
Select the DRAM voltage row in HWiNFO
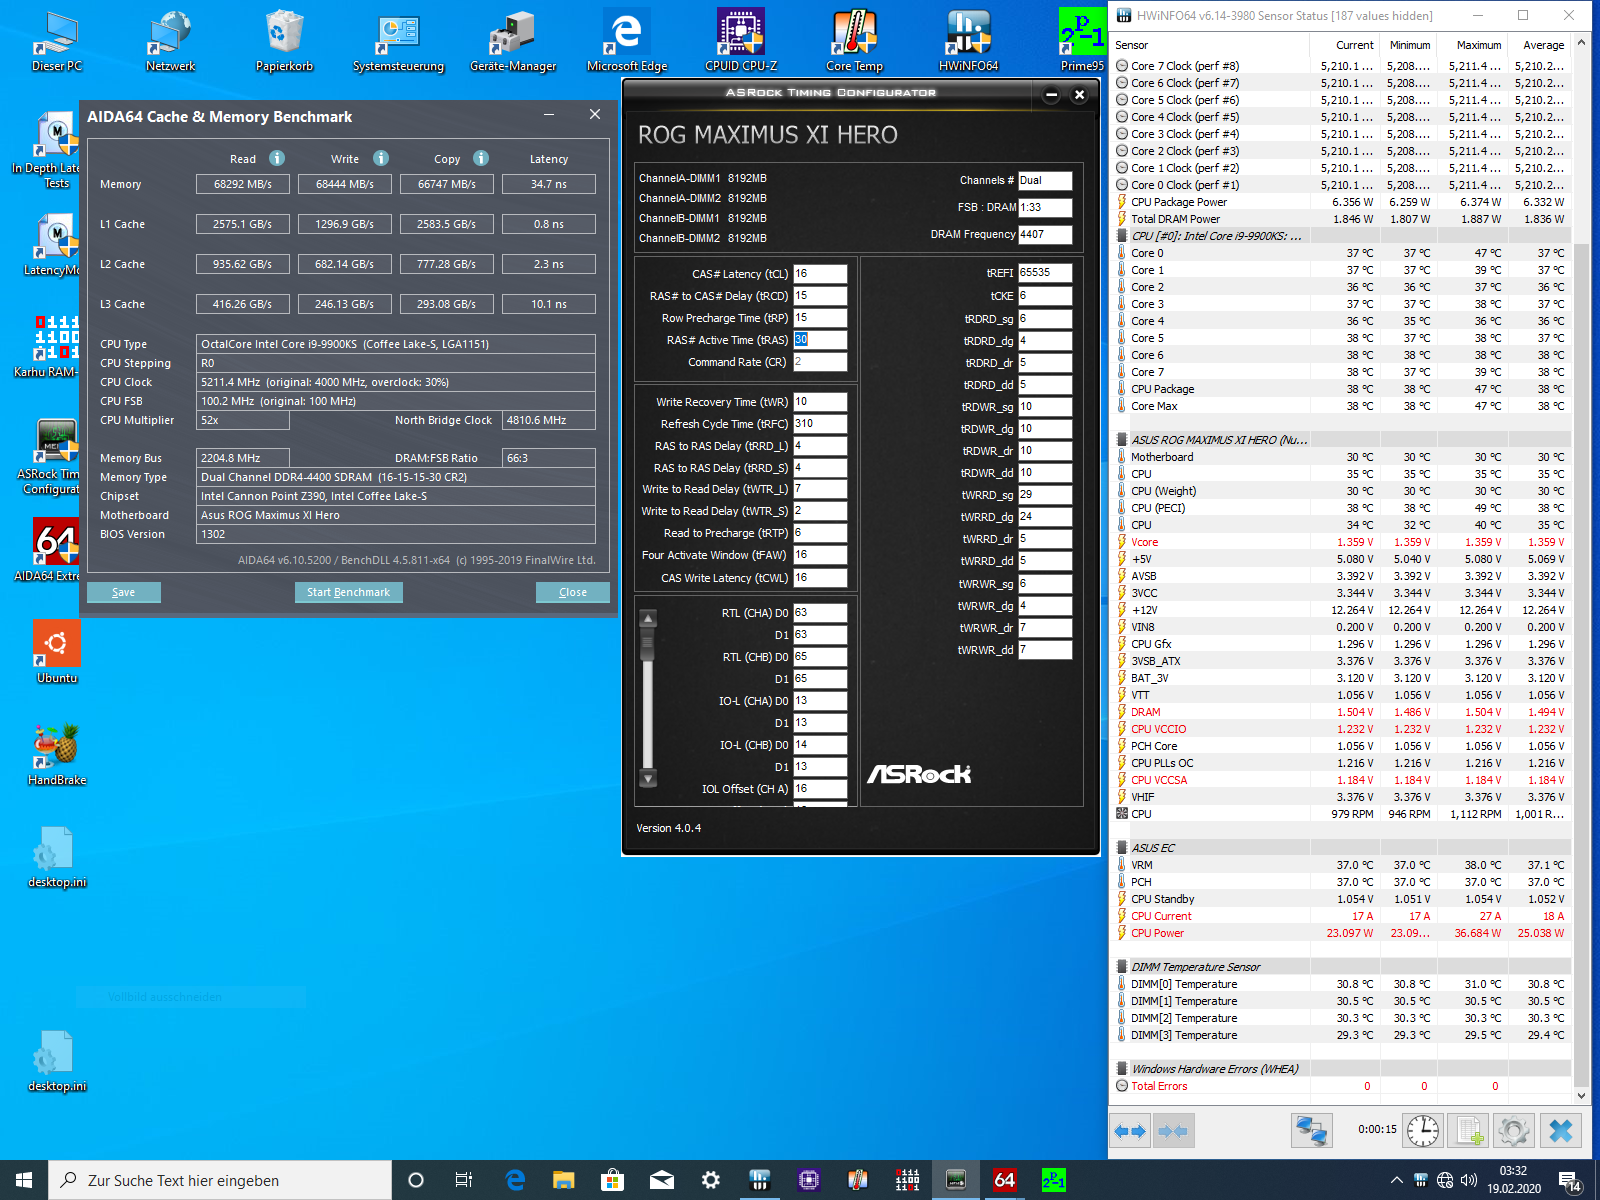click(x=1341, y=712)
